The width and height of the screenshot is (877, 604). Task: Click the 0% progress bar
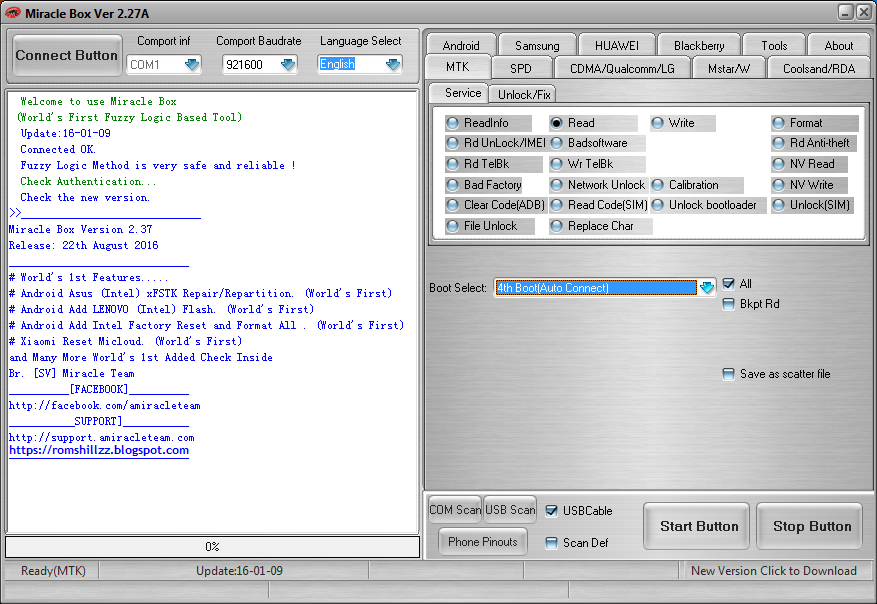(213, 547)
